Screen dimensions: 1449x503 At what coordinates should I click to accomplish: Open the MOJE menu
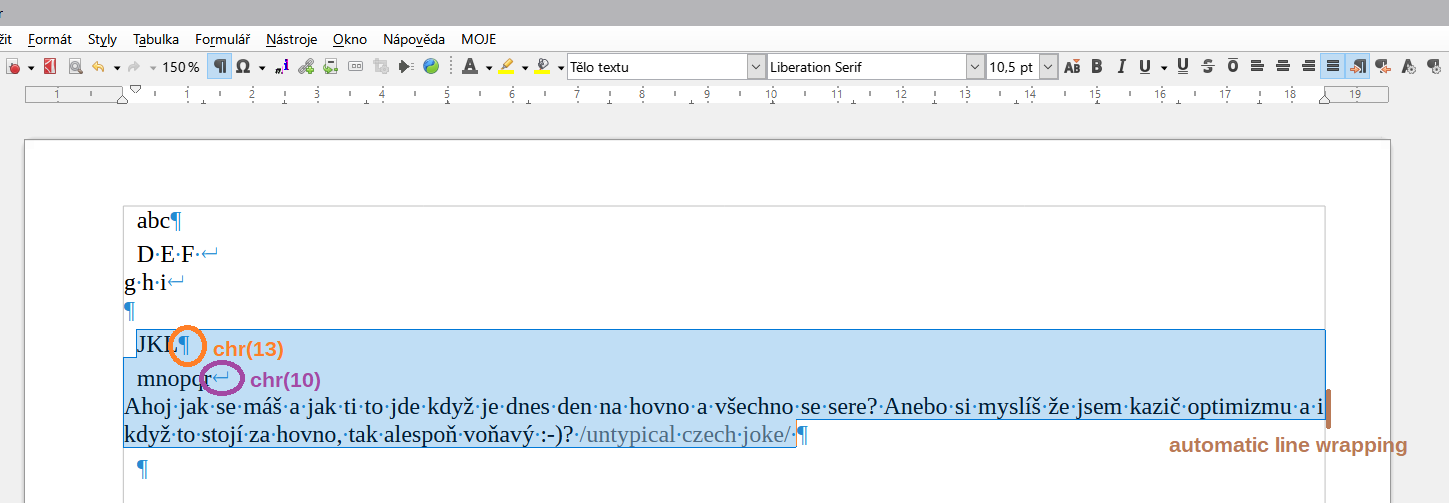coord(479,39)
